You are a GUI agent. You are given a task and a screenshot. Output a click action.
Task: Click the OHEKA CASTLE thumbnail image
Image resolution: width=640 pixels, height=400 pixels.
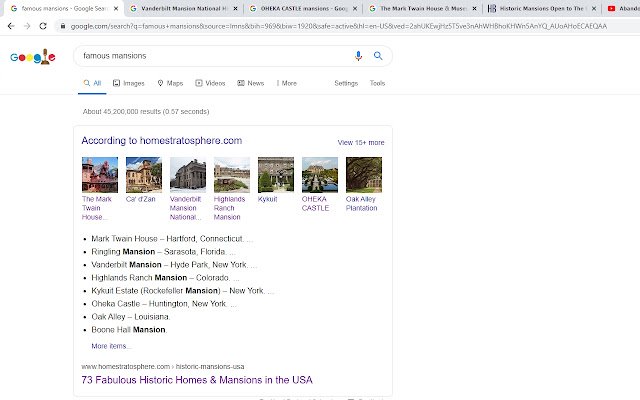click(x=320, y=175)
